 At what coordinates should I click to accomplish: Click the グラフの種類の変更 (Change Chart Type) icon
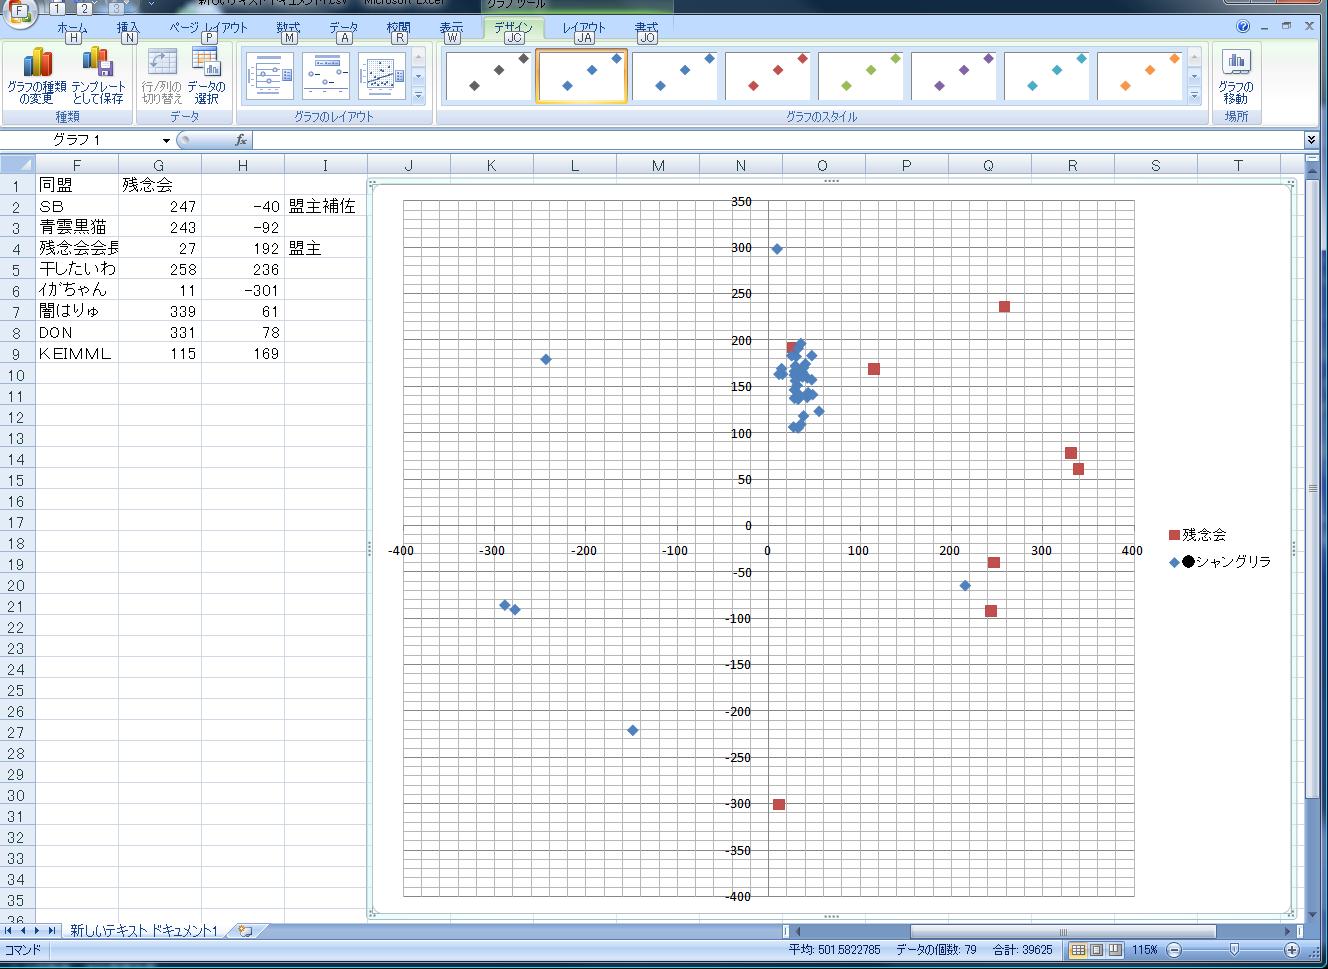pyautogui.click(x=36, y=76)
